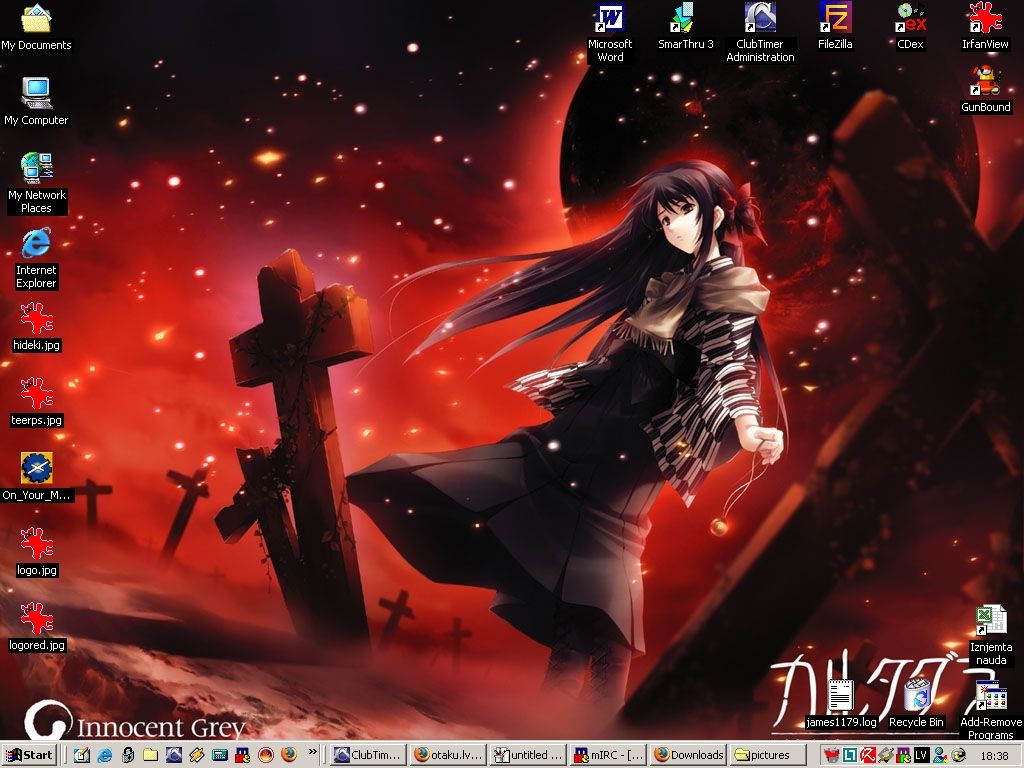Click the LV language indicator
The width and height of the screenshot is (1024, 768).
[x=921, y=756]
